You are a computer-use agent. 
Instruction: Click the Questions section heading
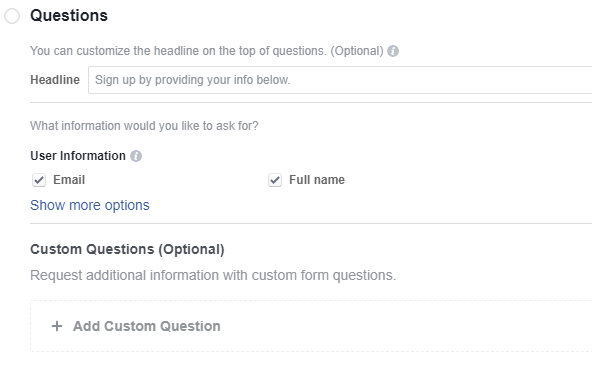click(69, 15)
